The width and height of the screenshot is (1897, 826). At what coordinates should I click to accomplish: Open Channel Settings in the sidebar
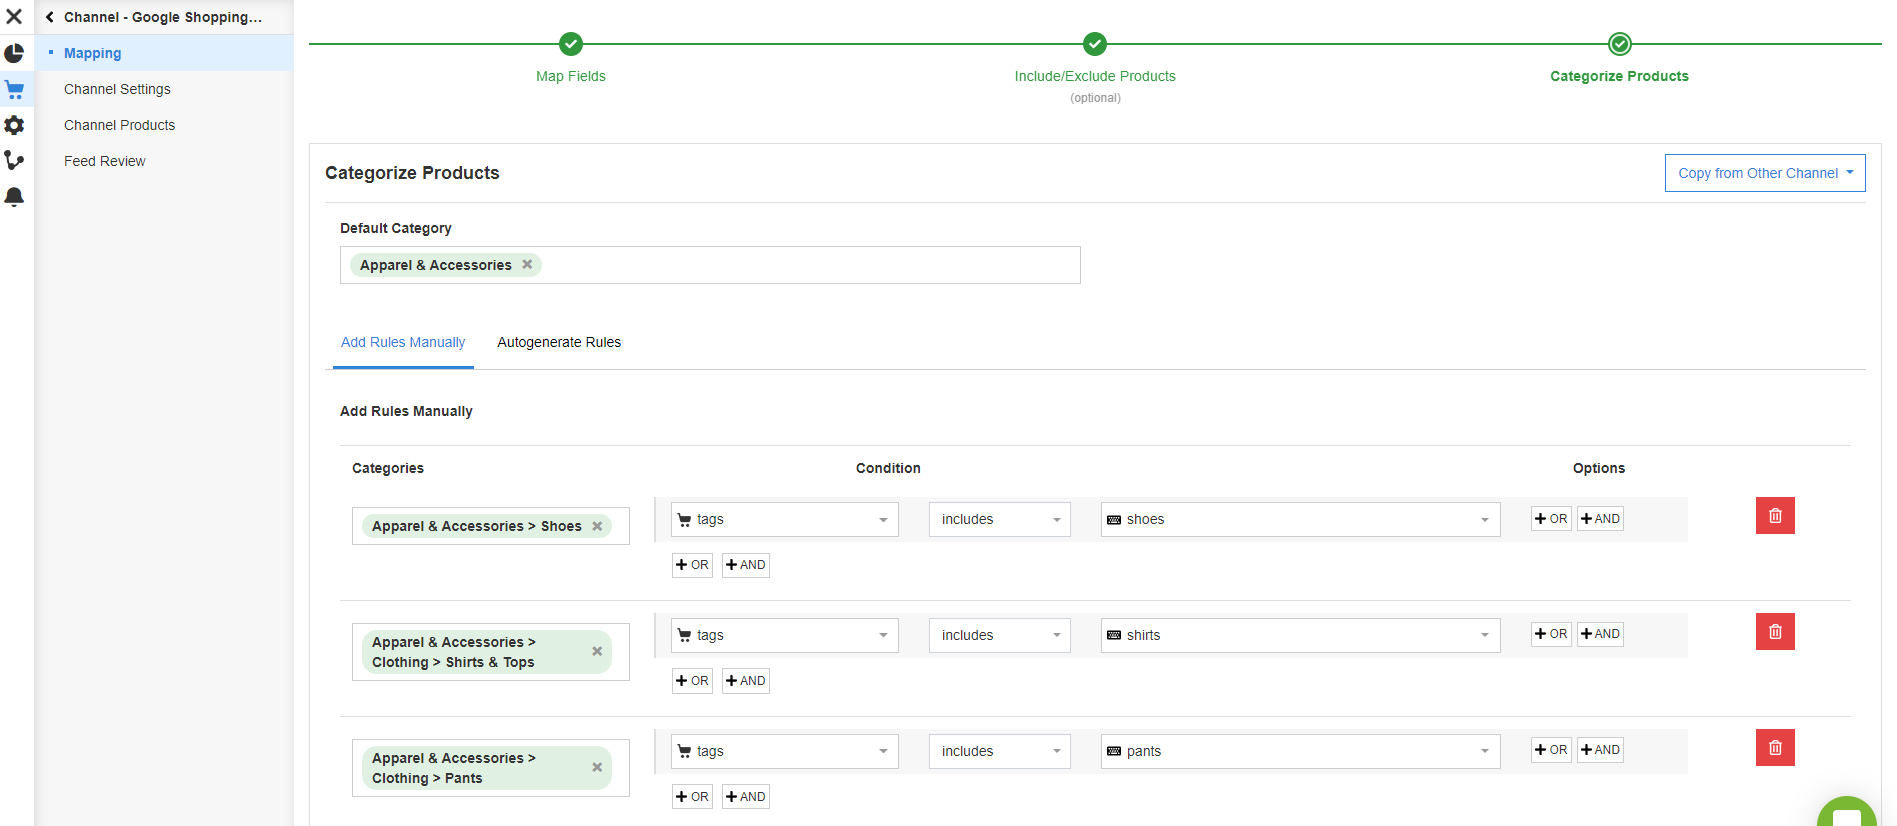[117, 89]
